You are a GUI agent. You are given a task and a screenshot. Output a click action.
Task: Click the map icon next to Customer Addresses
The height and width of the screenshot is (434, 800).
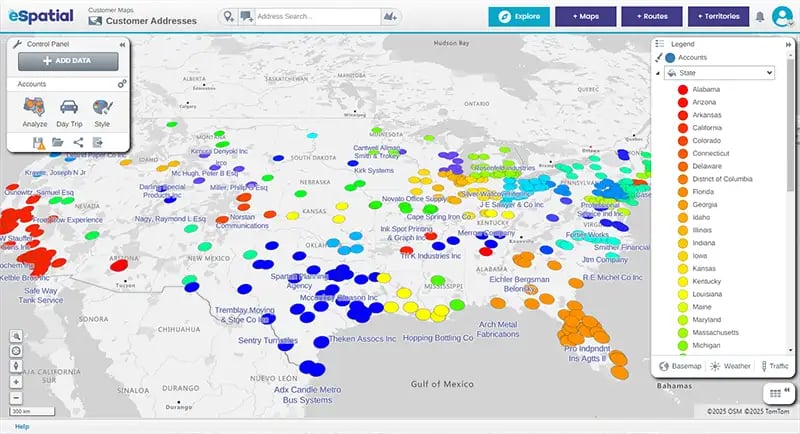coord(95,21)
